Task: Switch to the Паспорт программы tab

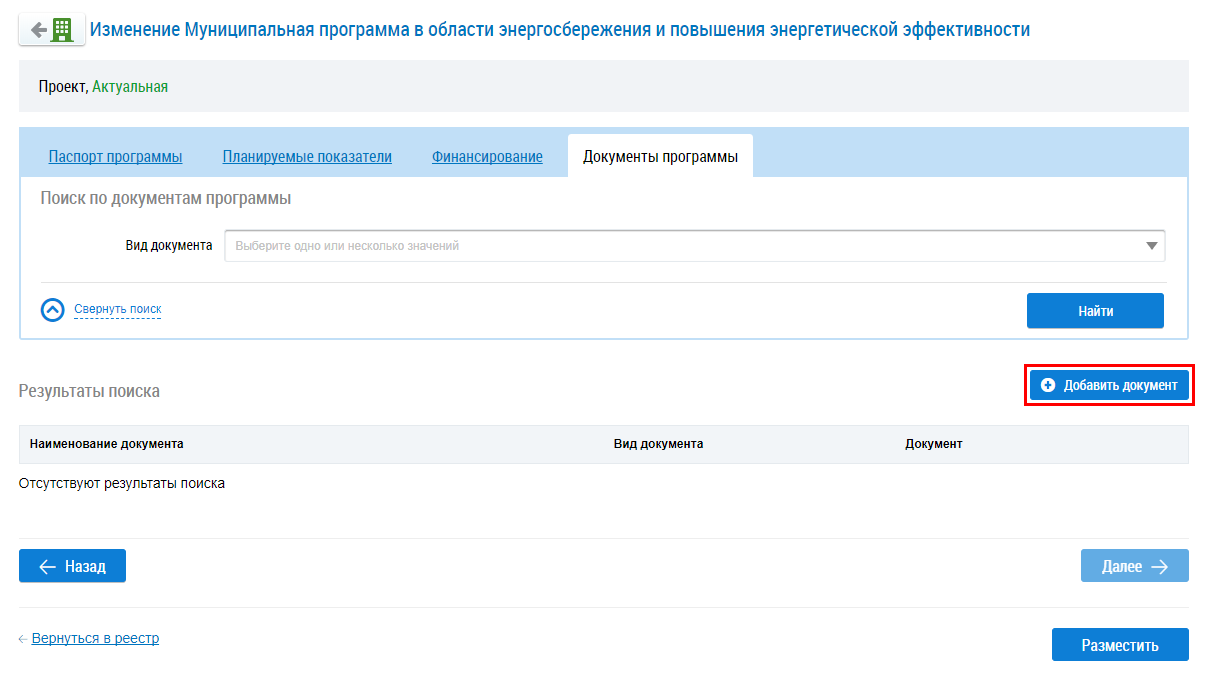Action: click(x=115, y=157)
